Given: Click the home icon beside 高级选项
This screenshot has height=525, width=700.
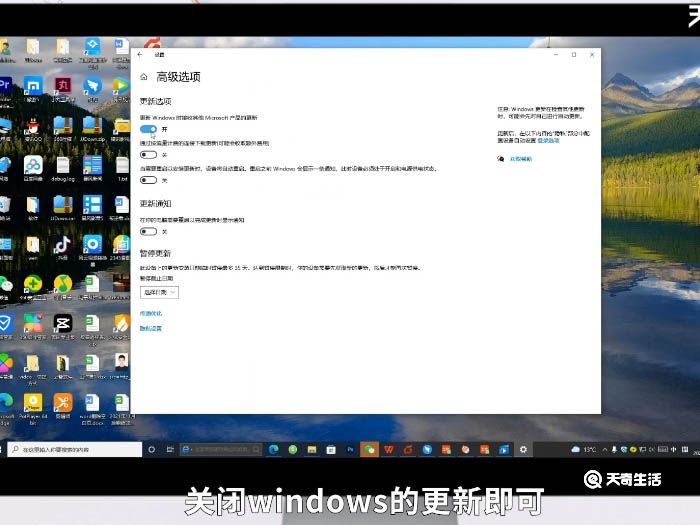Looking at the screenshot, I should pos(144,77).
